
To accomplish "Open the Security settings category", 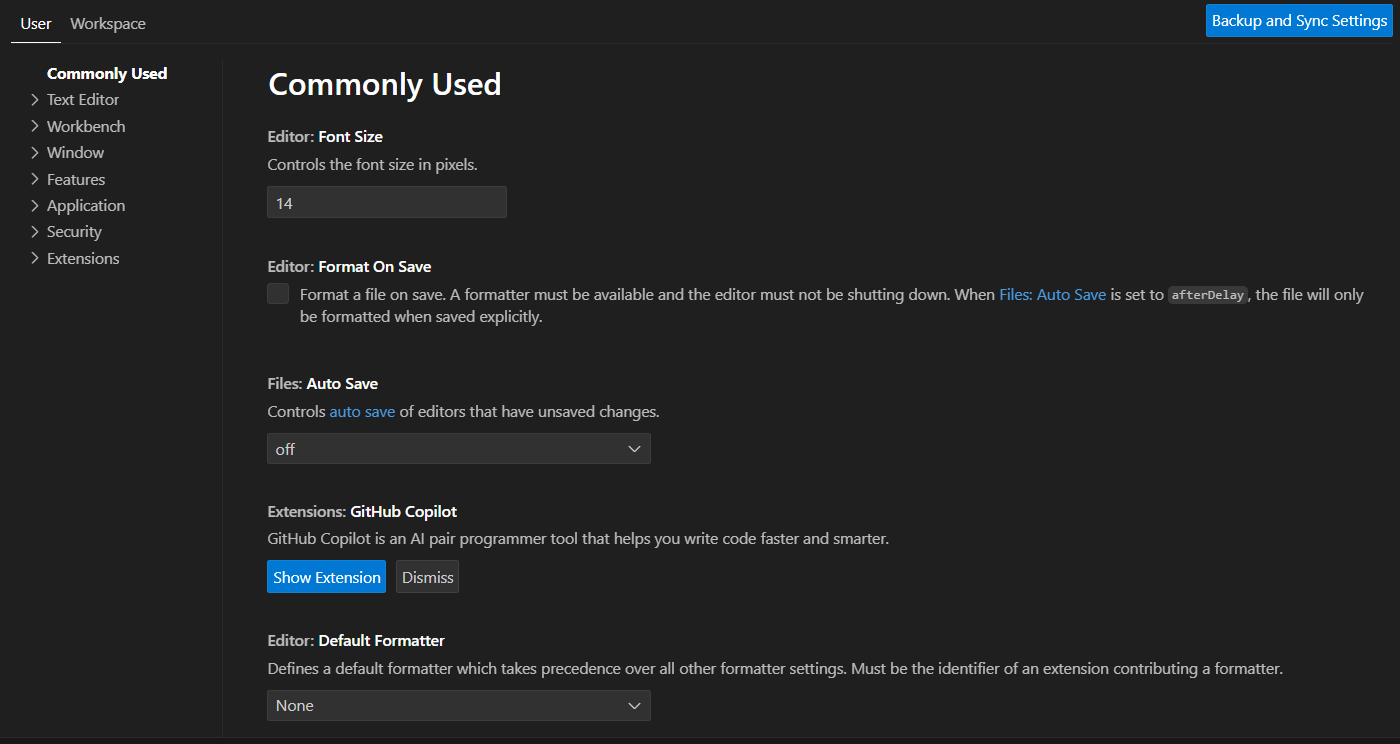I will pyautogui.click(x=74, y=231).
